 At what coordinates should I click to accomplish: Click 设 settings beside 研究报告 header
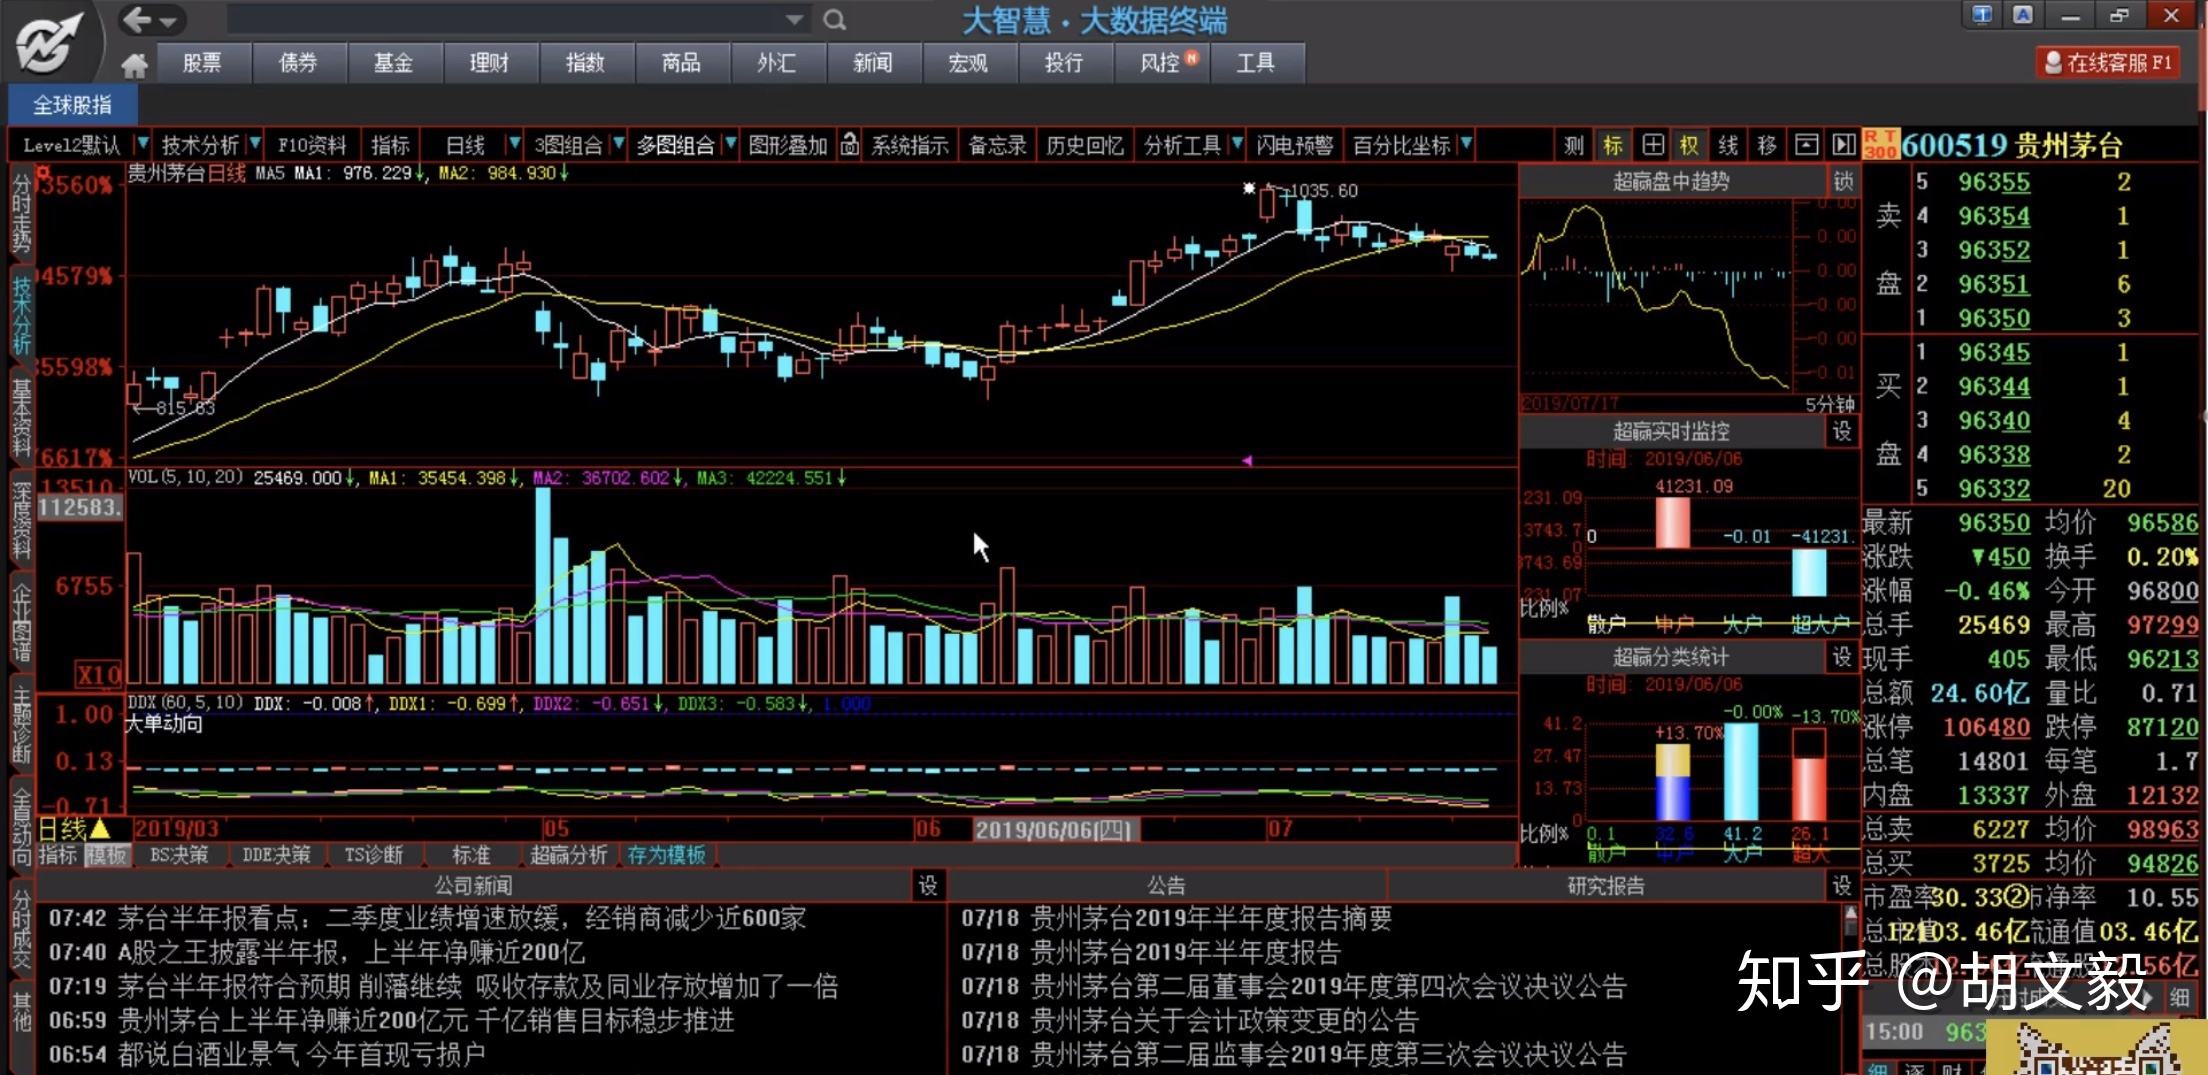click(1842, 885)
